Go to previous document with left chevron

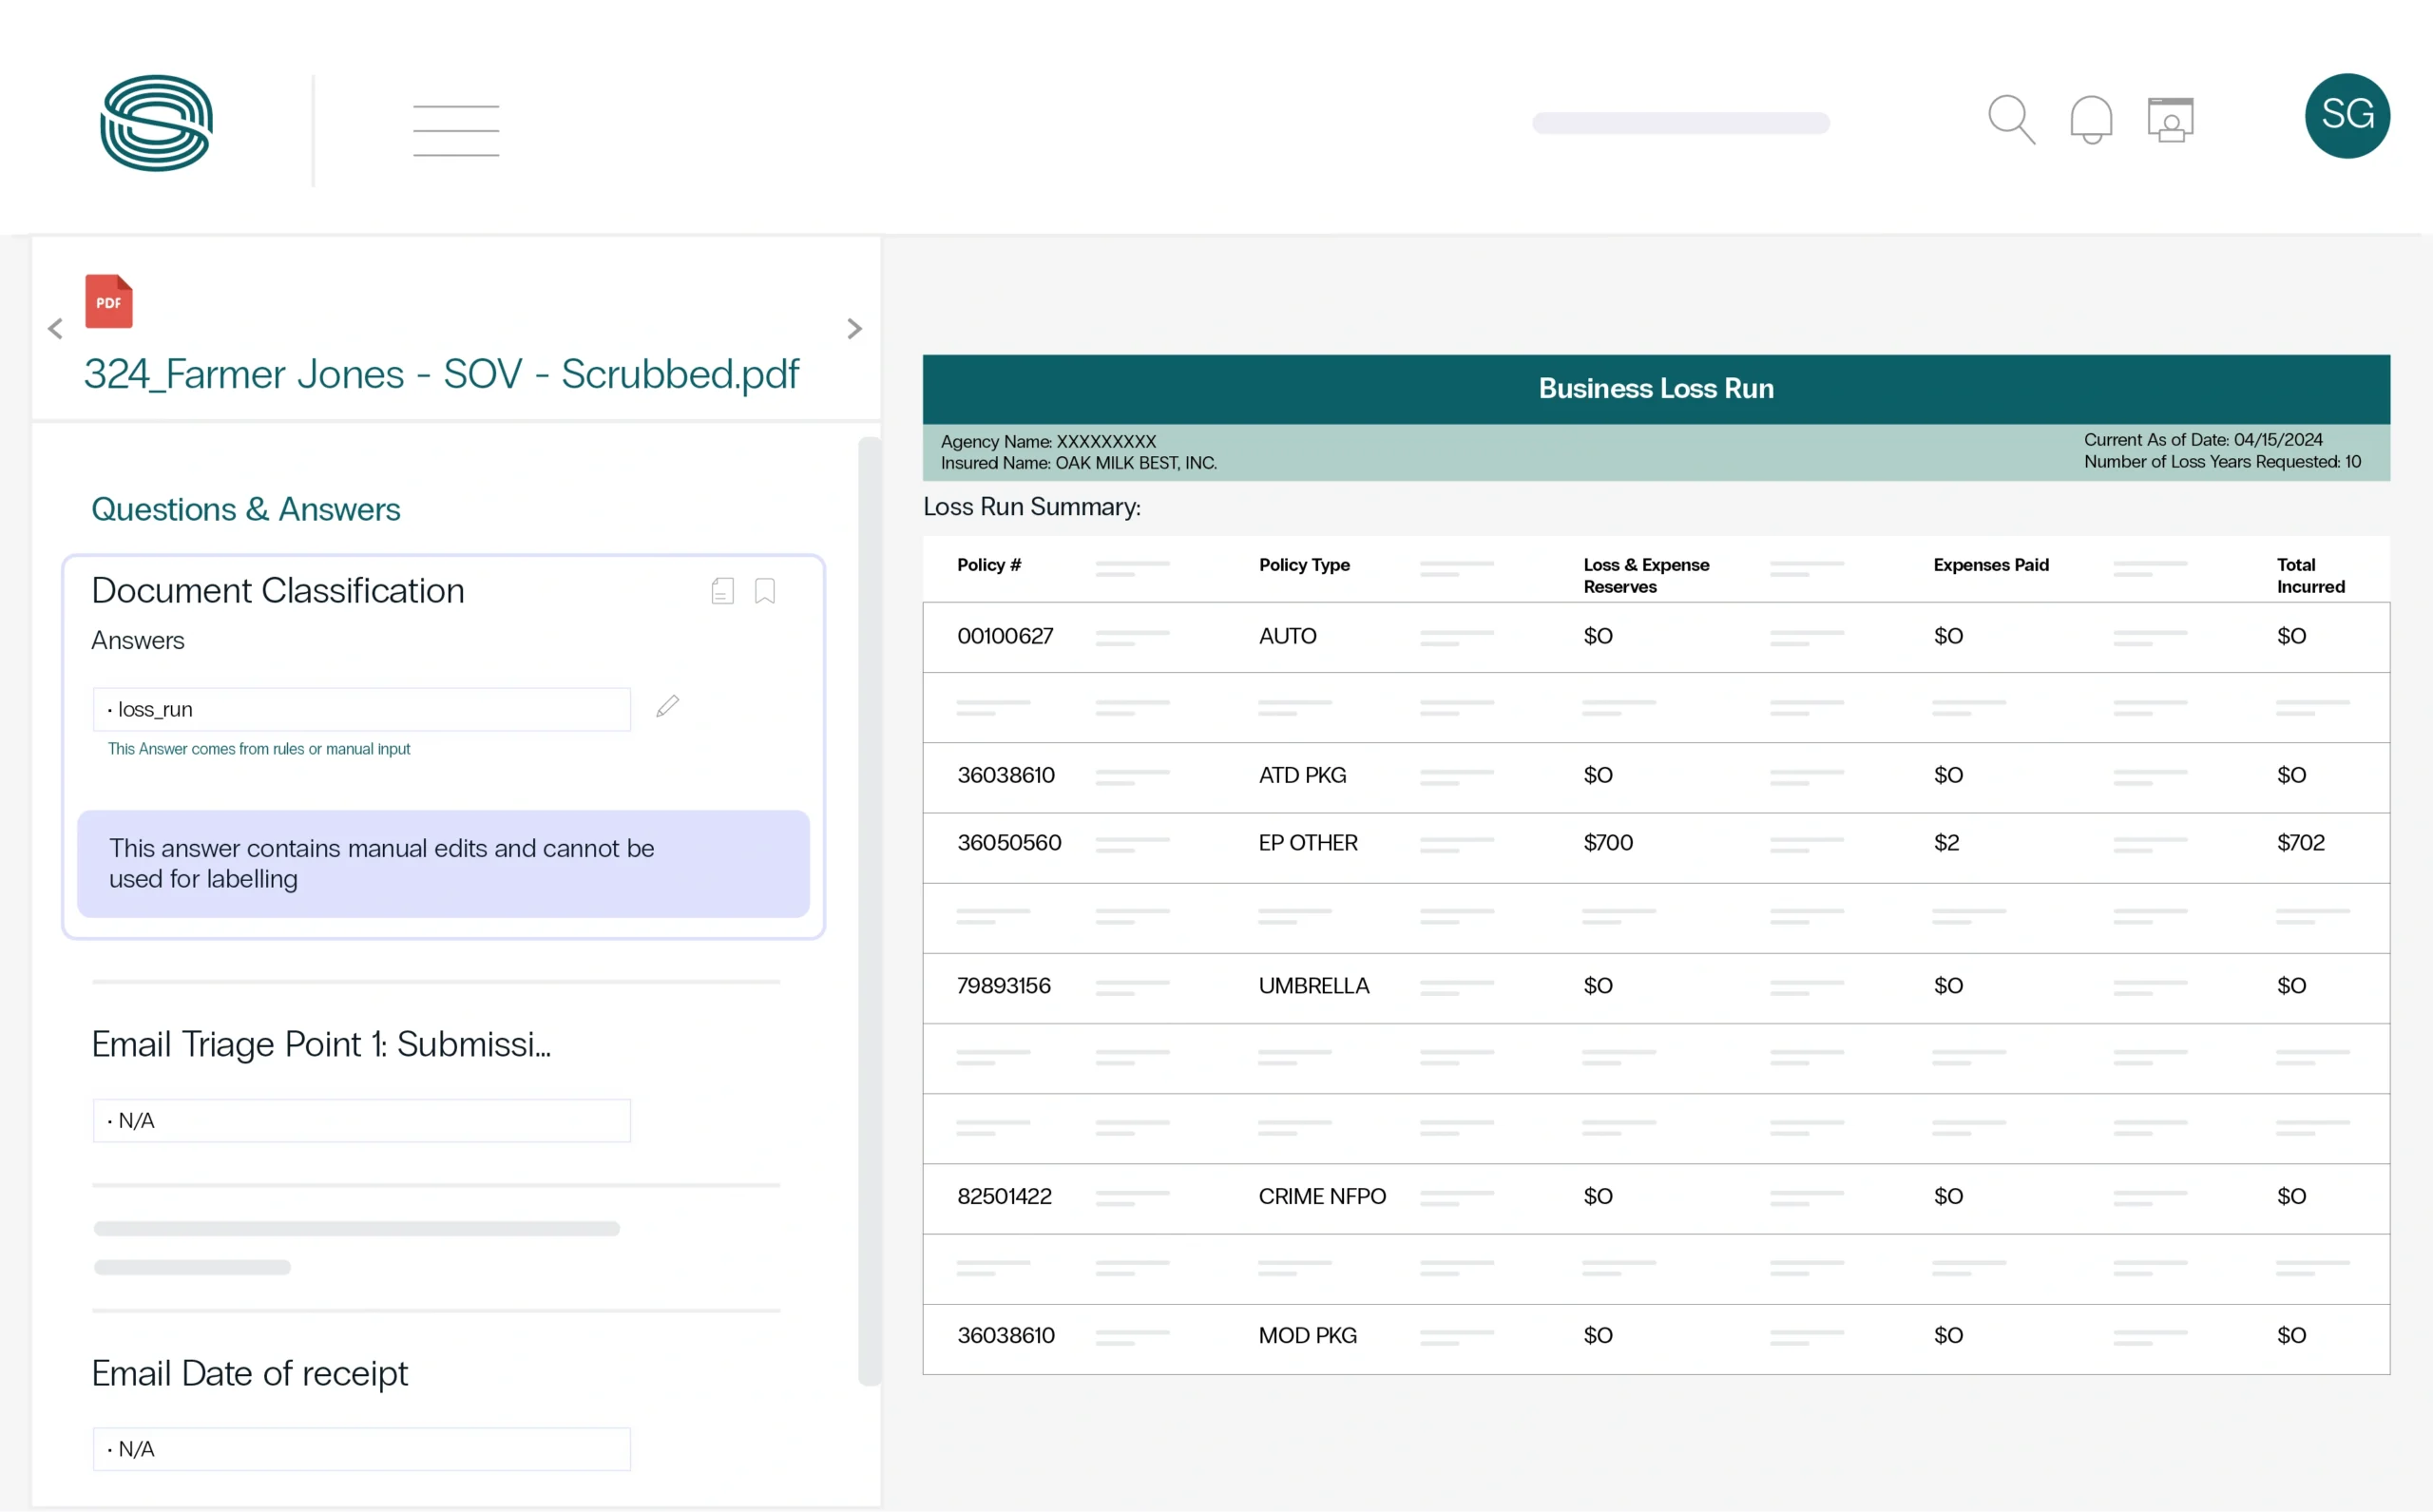pos(55,329)
